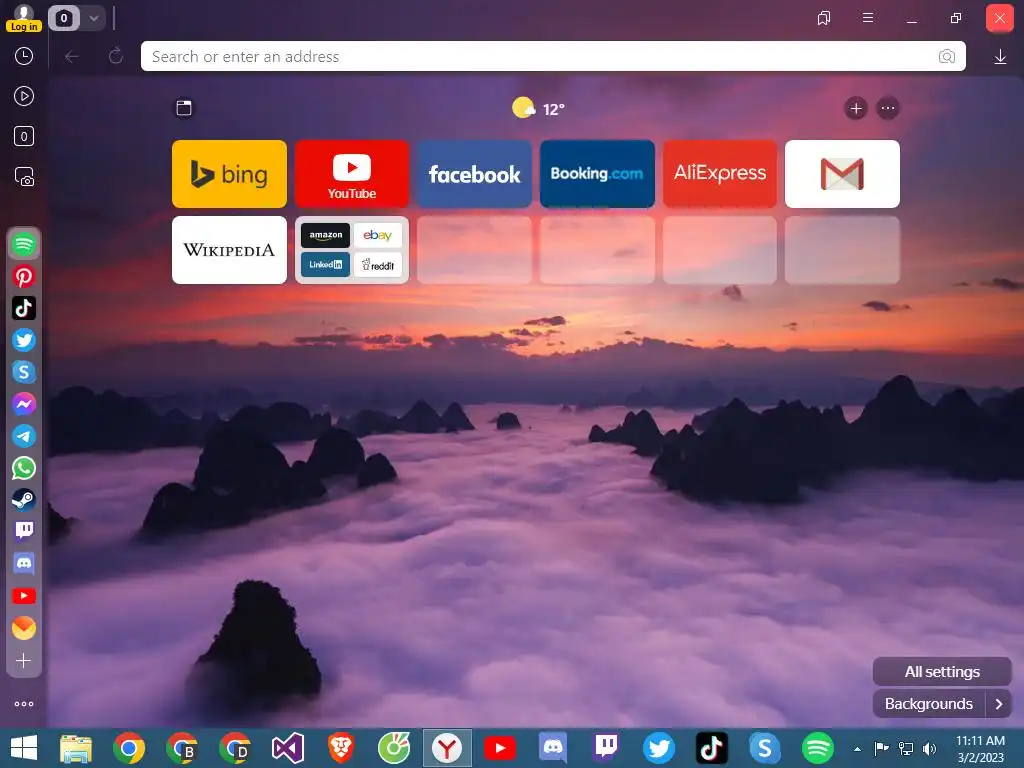1024x768 pixels.
Task: Click the window icon above the tiles
Action: click(184, 108)
